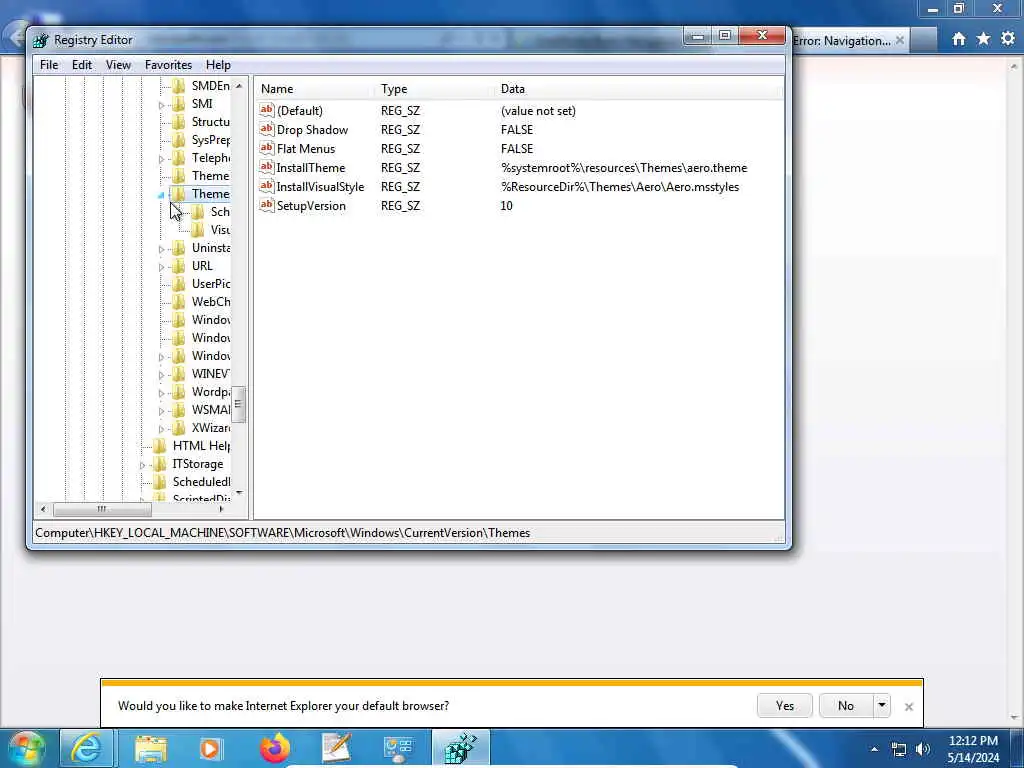Close the Error: Navigation browser tab
The width and height of the screenshot is (1024, 768).
pos(899,40)
